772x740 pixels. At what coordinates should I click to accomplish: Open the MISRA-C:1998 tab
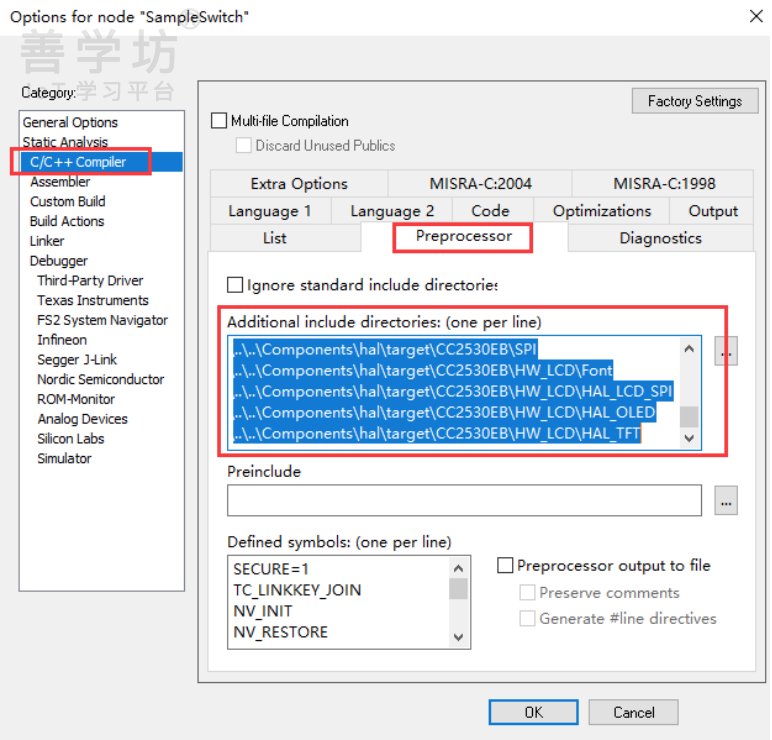click(663, 184)
